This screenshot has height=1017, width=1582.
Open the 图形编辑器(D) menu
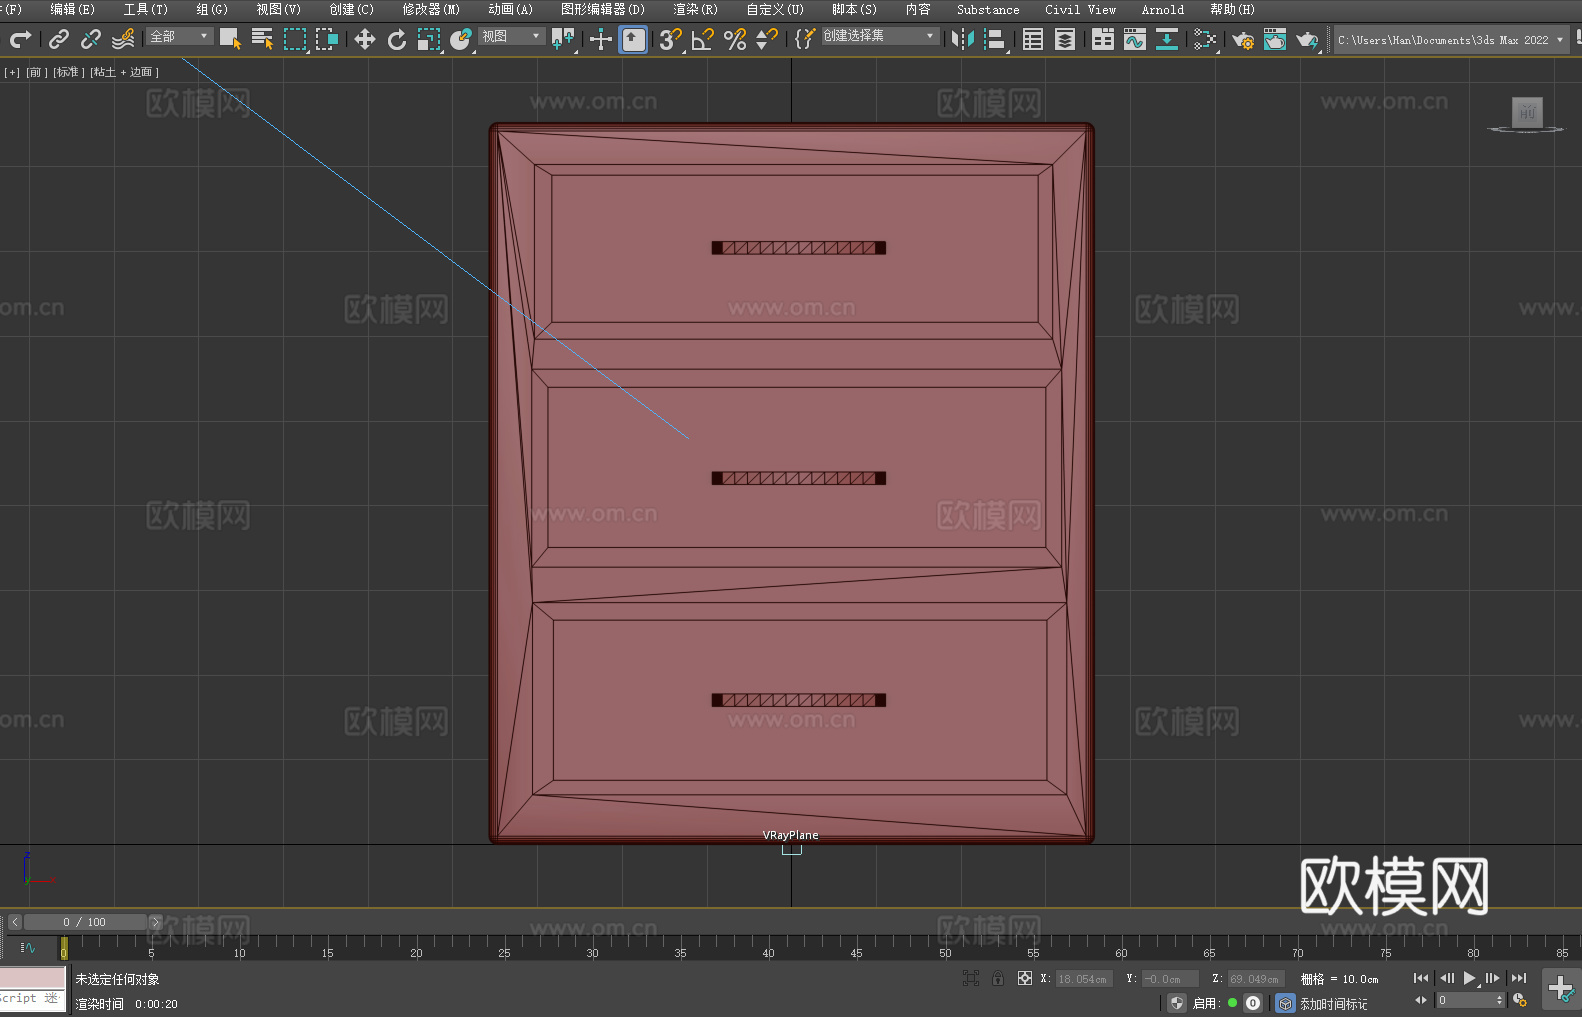(603, 9)
